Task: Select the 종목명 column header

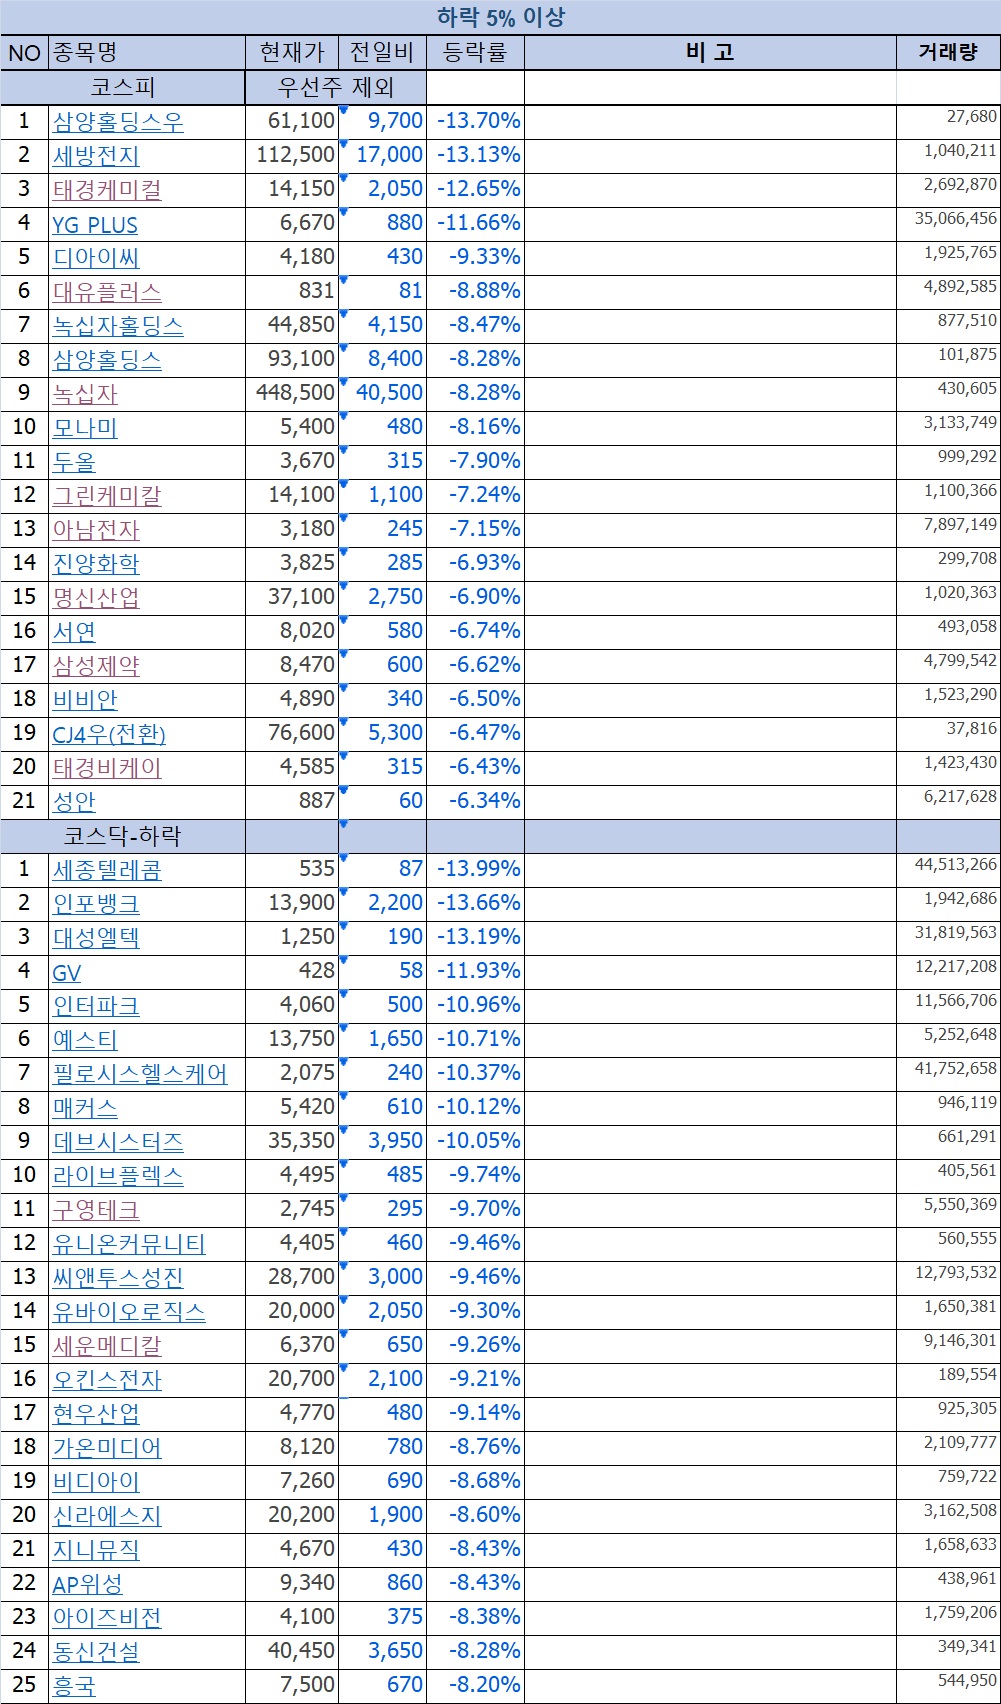Action: tap(147, 53)
